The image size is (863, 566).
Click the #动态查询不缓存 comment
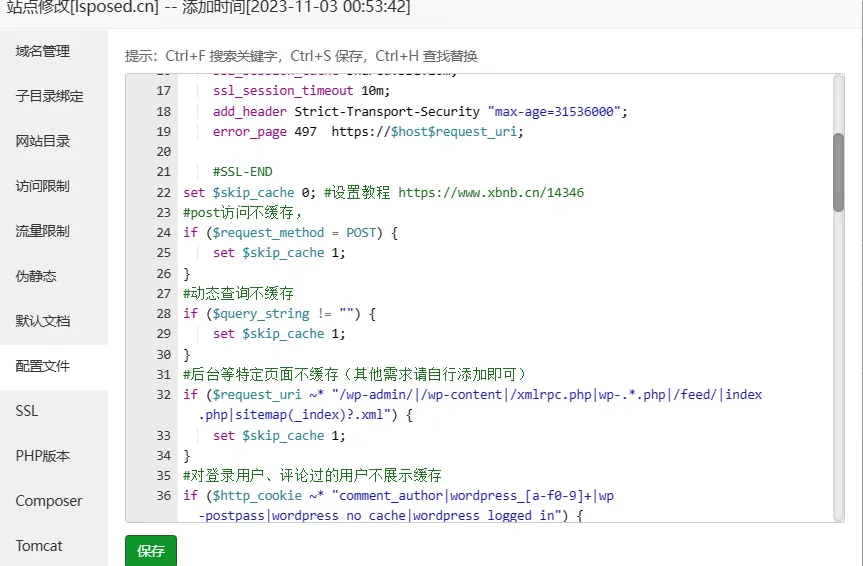point(238,293)
